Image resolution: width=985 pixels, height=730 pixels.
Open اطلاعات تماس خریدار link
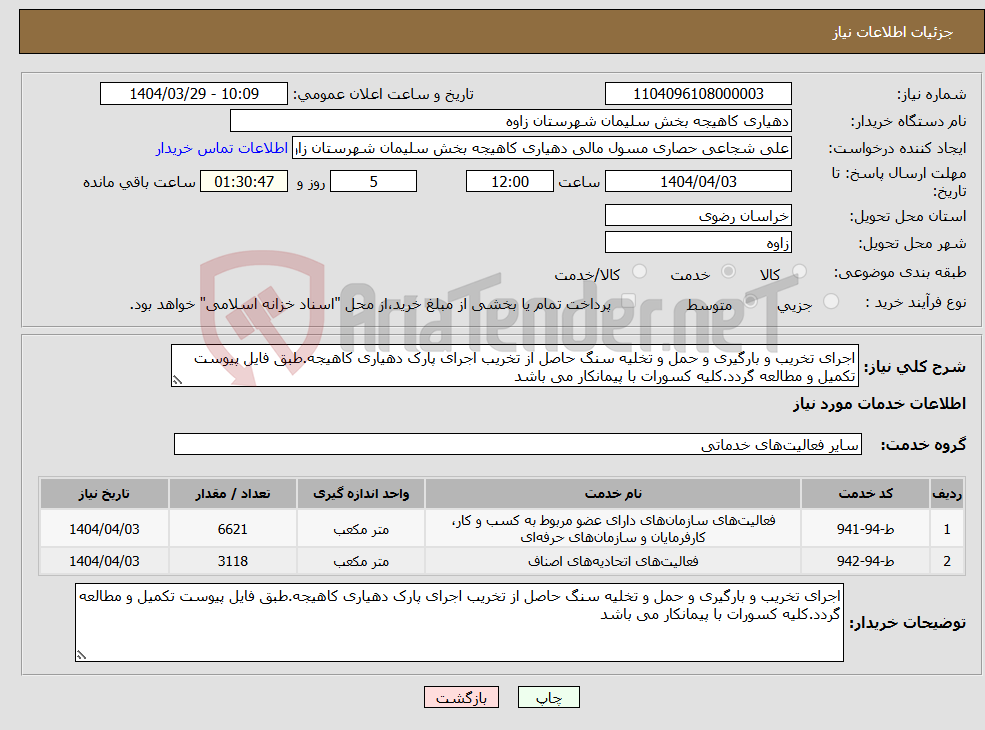[222, 148]
